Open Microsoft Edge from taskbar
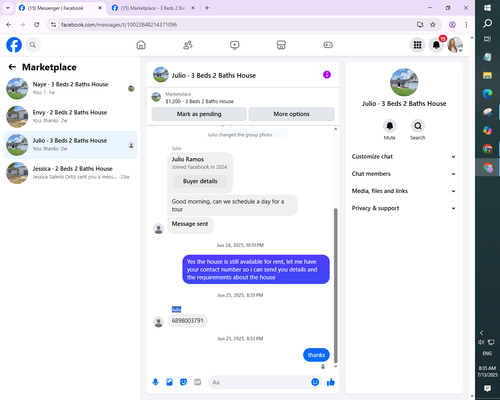 pos(487,94)
